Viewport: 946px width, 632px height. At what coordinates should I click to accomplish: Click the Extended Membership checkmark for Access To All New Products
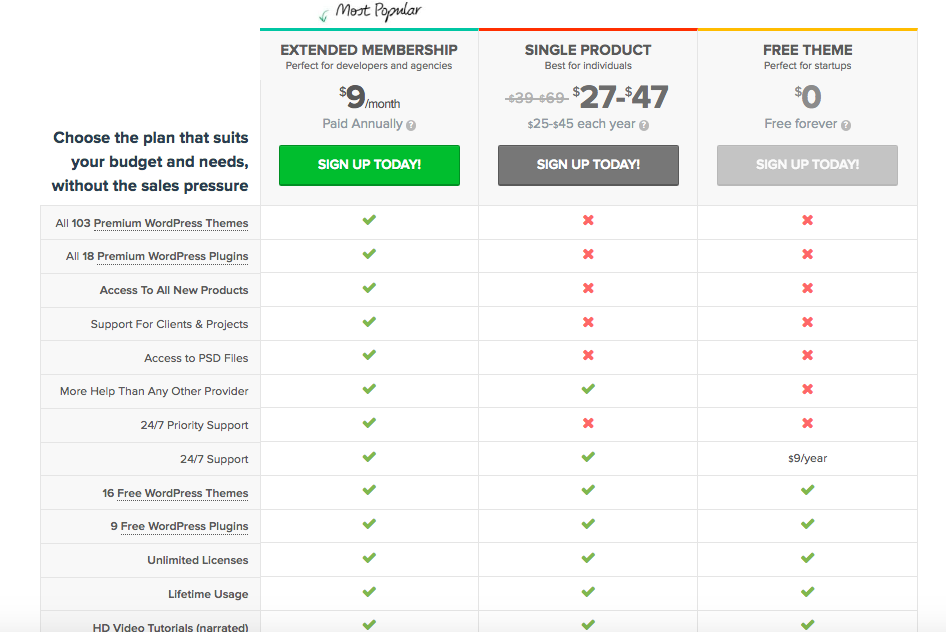369,288
